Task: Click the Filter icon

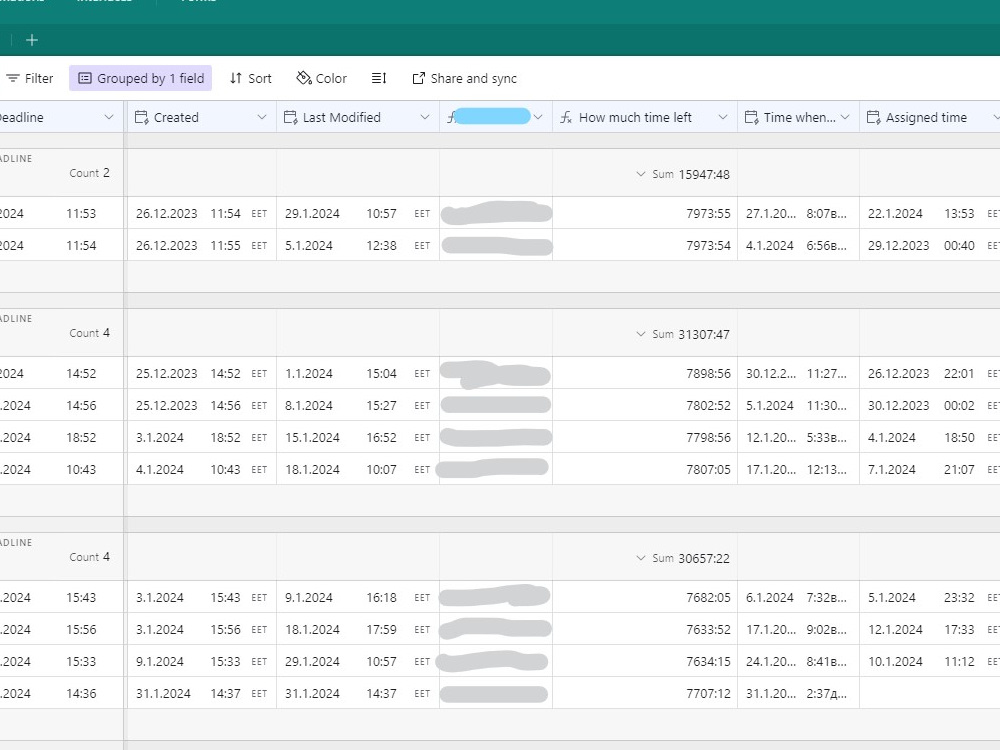Action: (13, 78)
